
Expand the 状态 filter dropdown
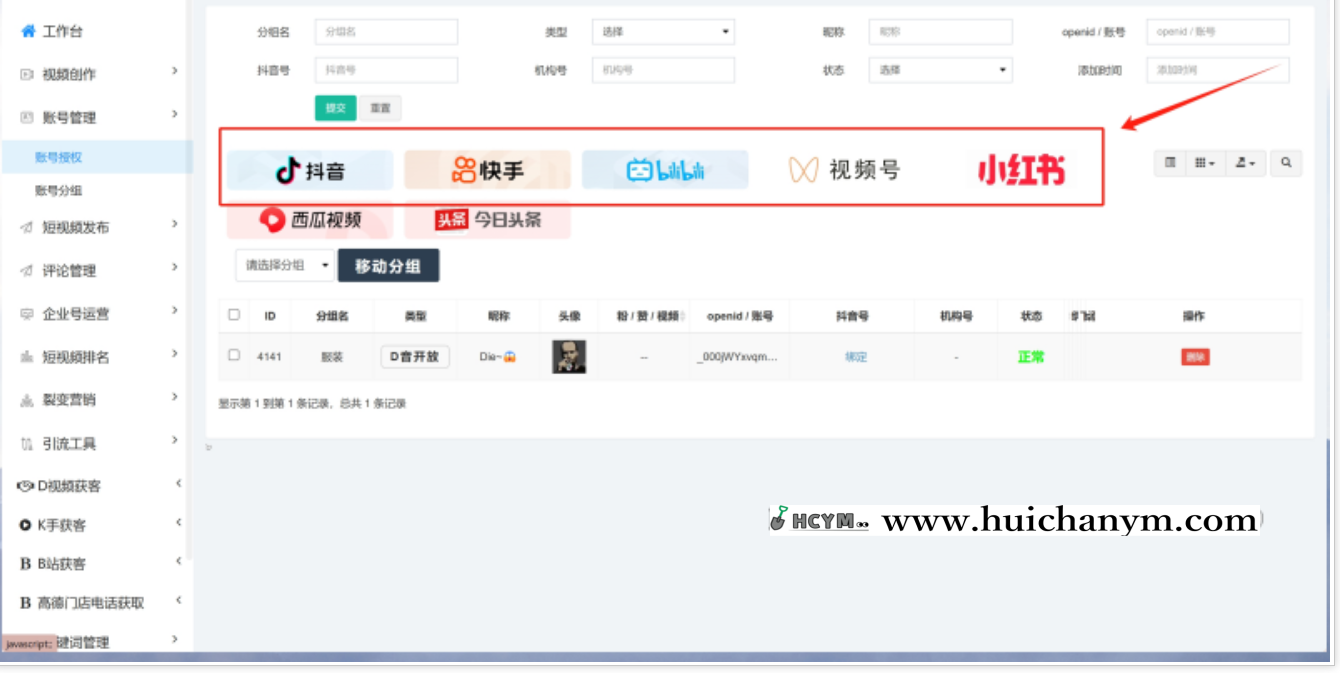(x=940, y=70)
